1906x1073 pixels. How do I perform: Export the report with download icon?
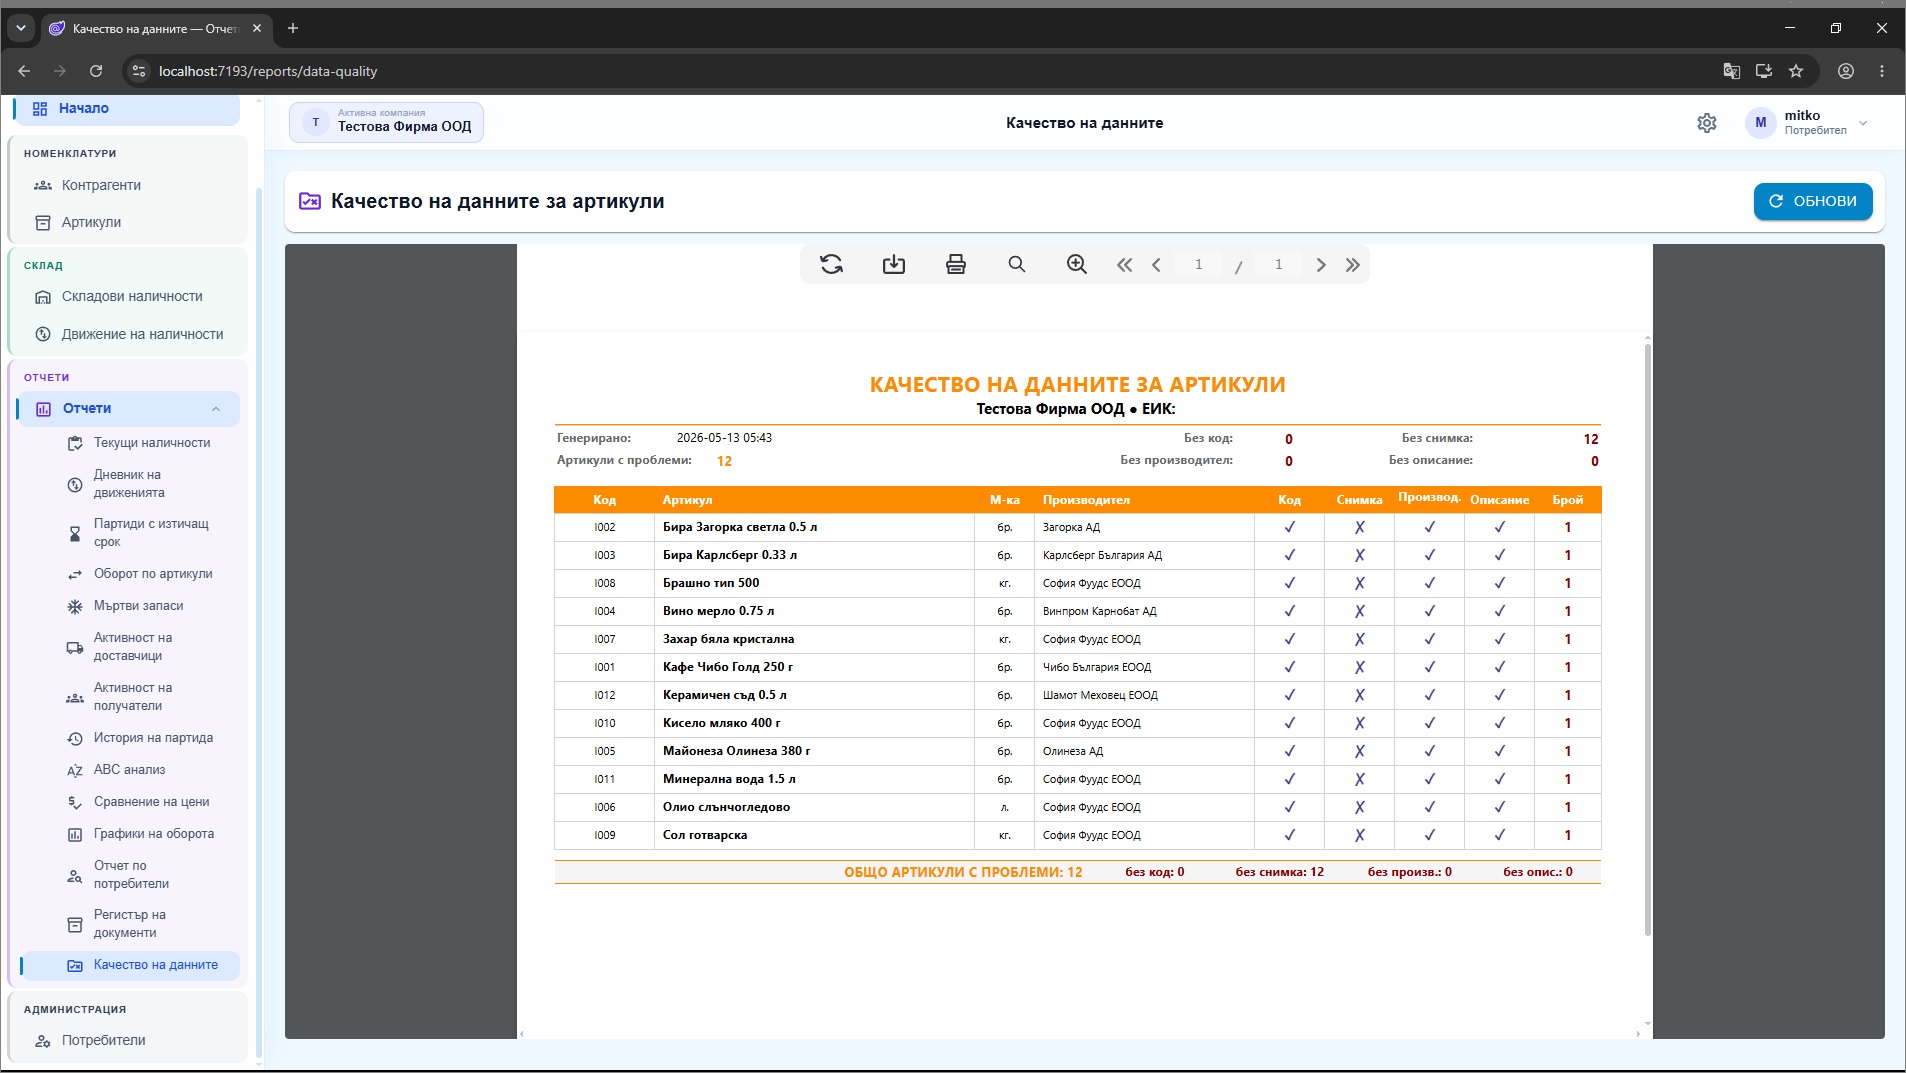coord(894,265)
